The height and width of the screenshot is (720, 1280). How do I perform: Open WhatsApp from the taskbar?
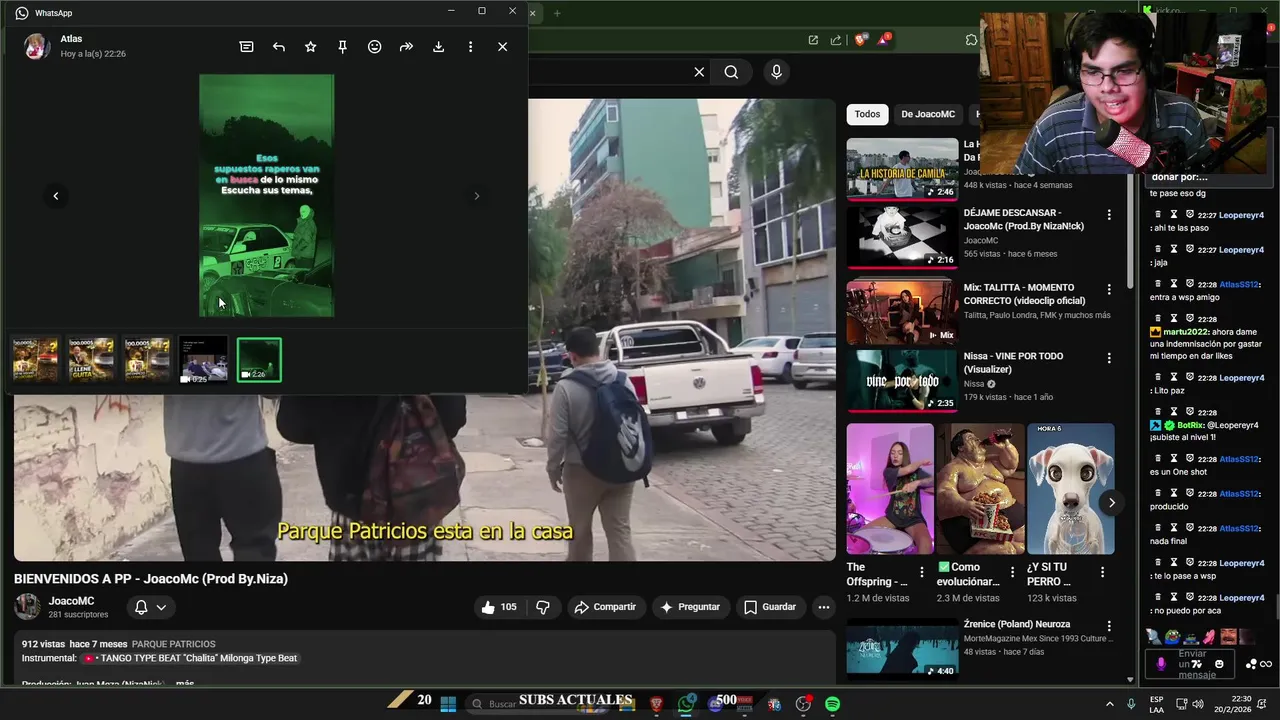pos(686,704)
